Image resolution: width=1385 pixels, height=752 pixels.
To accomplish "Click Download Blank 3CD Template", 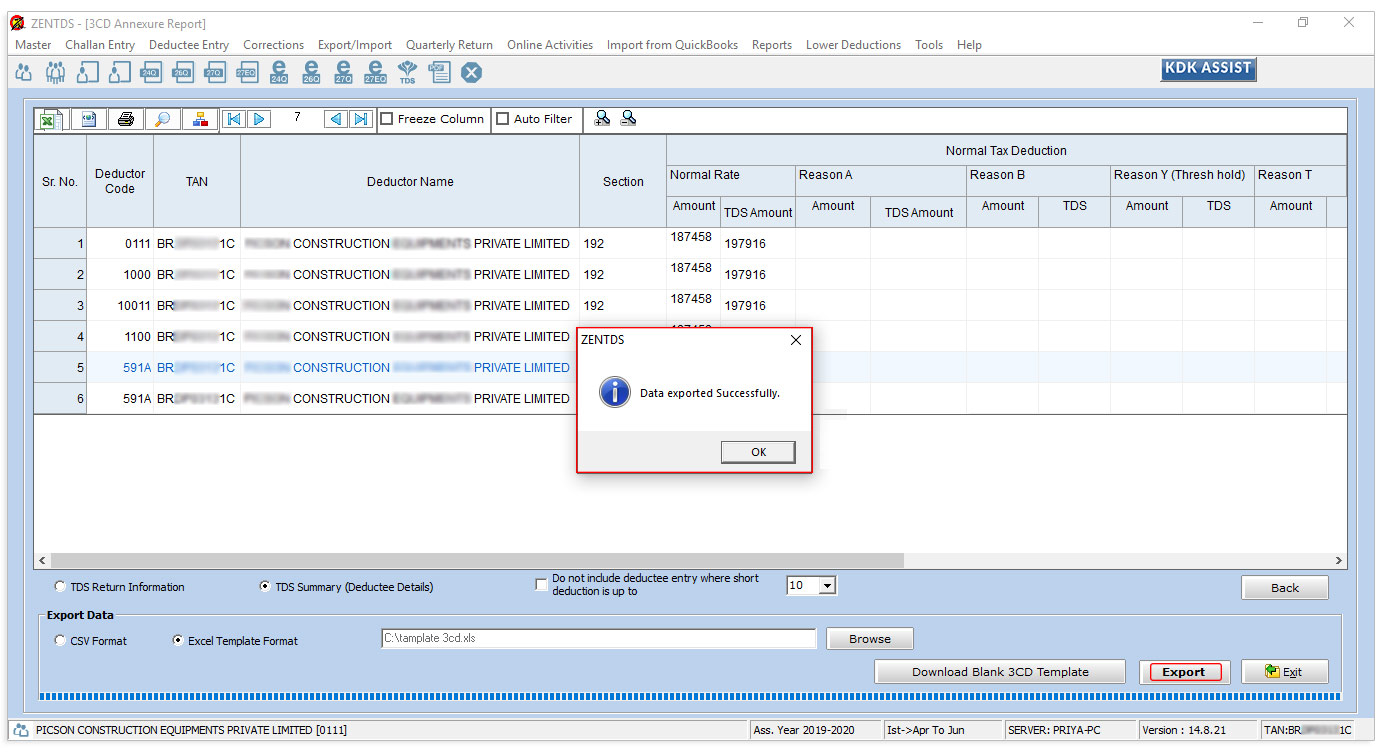I will click(1000, 672).
